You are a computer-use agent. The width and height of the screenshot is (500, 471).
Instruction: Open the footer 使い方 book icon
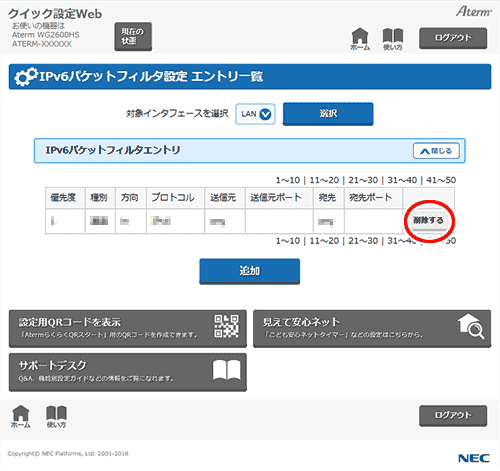[56, 417]
